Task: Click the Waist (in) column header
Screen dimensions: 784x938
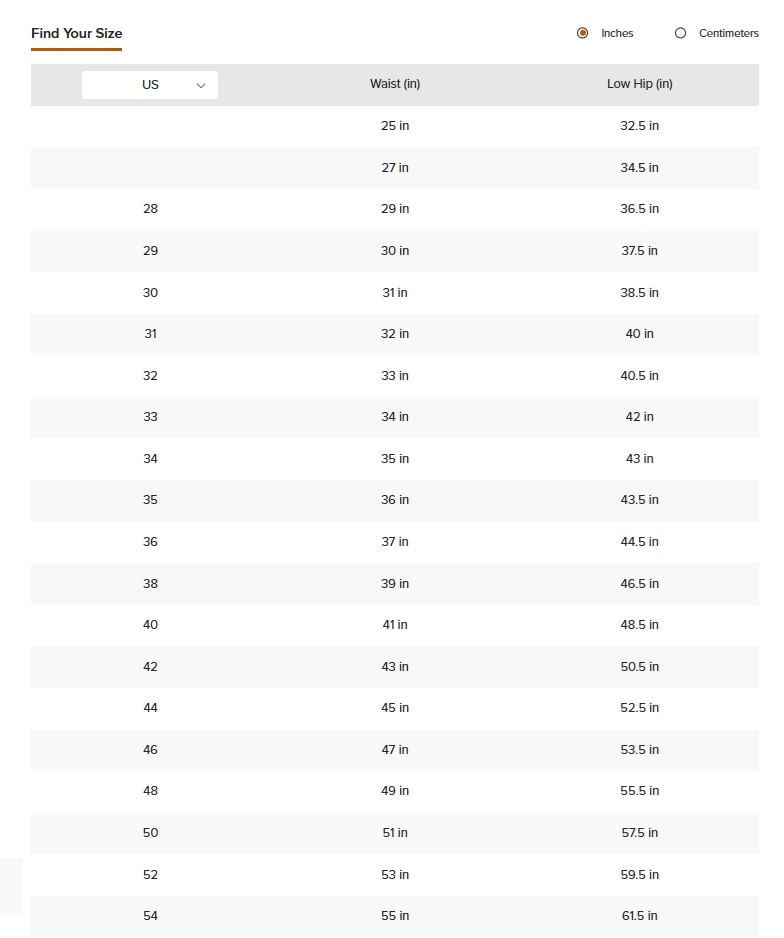Action: (395, 84)
